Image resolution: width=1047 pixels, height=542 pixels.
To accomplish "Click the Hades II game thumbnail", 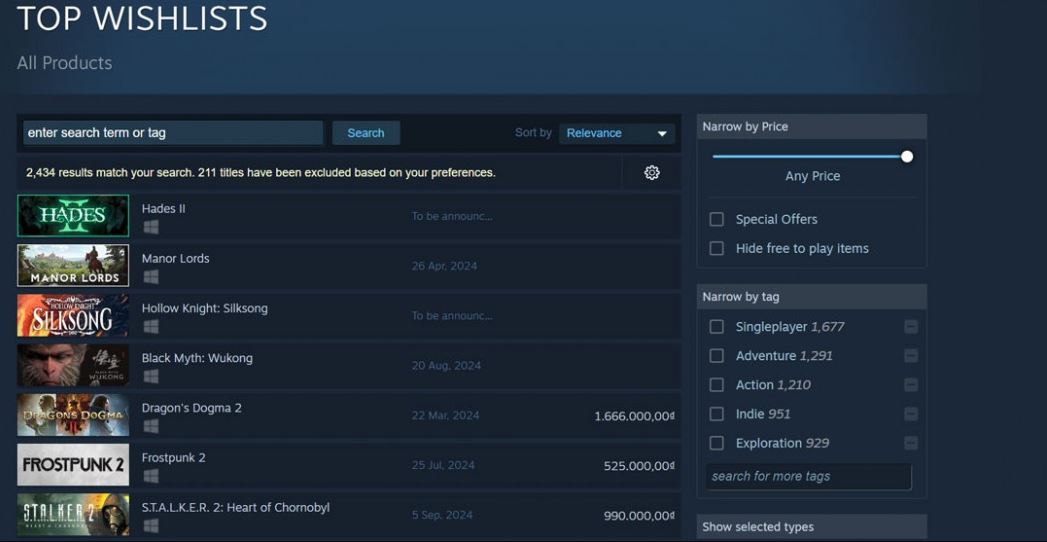I will 73,216.
